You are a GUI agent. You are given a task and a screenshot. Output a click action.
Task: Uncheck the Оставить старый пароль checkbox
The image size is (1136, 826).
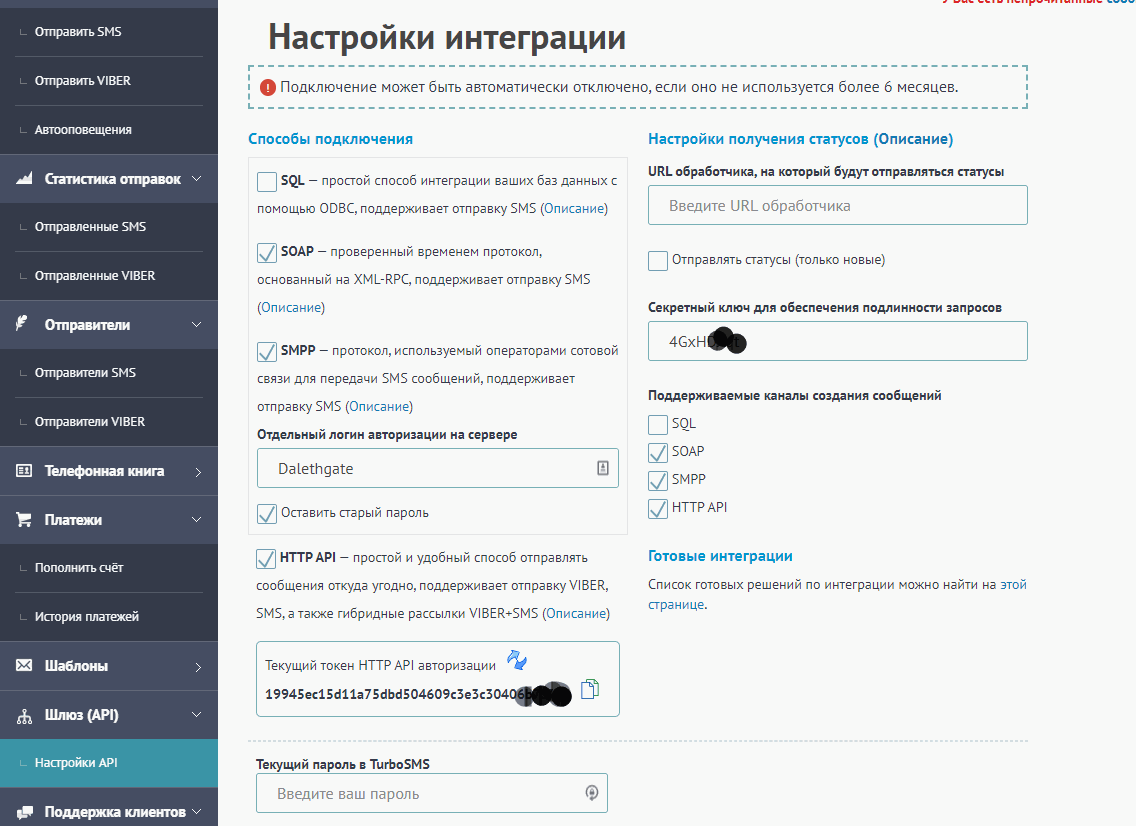[267, 513]
